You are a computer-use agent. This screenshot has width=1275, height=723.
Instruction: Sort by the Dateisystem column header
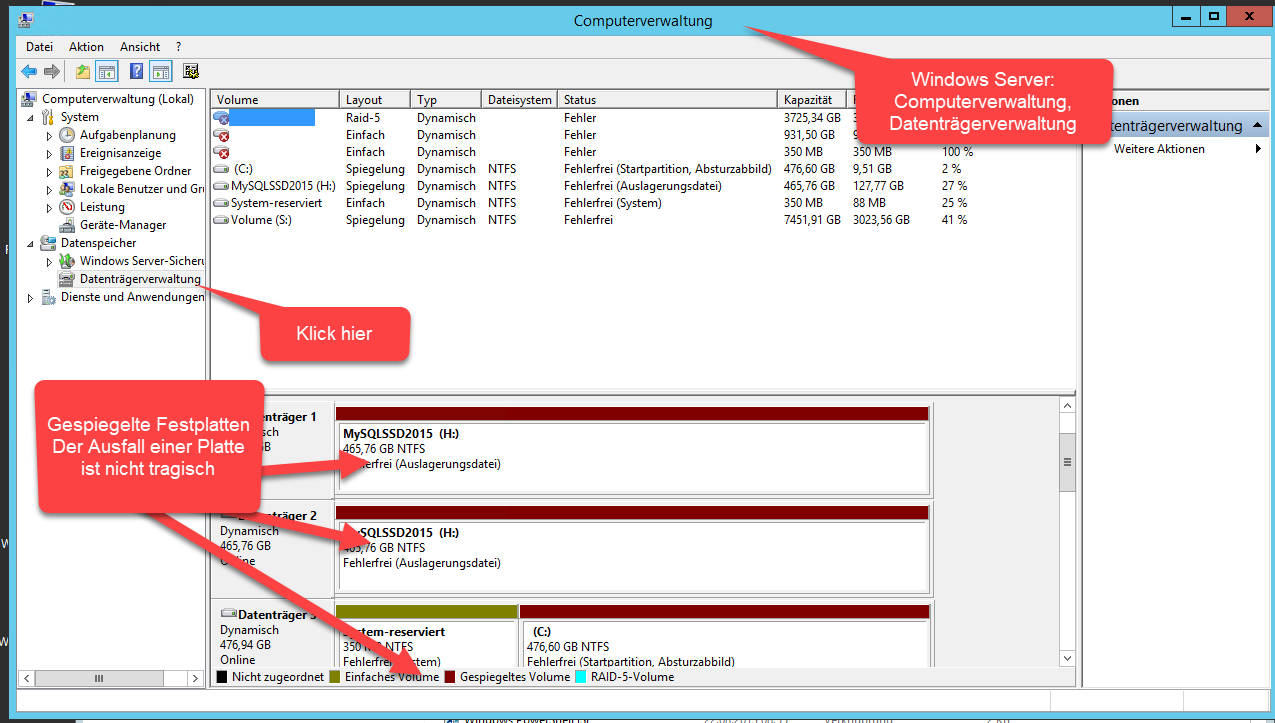pyautogui.click(x=519, y=100)
